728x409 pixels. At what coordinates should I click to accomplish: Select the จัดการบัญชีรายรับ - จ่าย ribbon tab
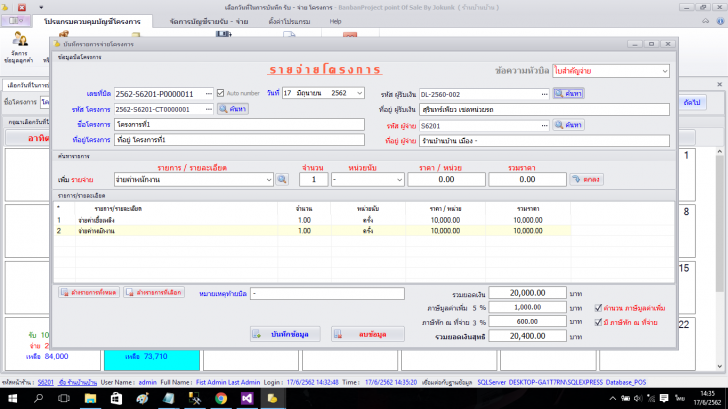coord(208,21)
